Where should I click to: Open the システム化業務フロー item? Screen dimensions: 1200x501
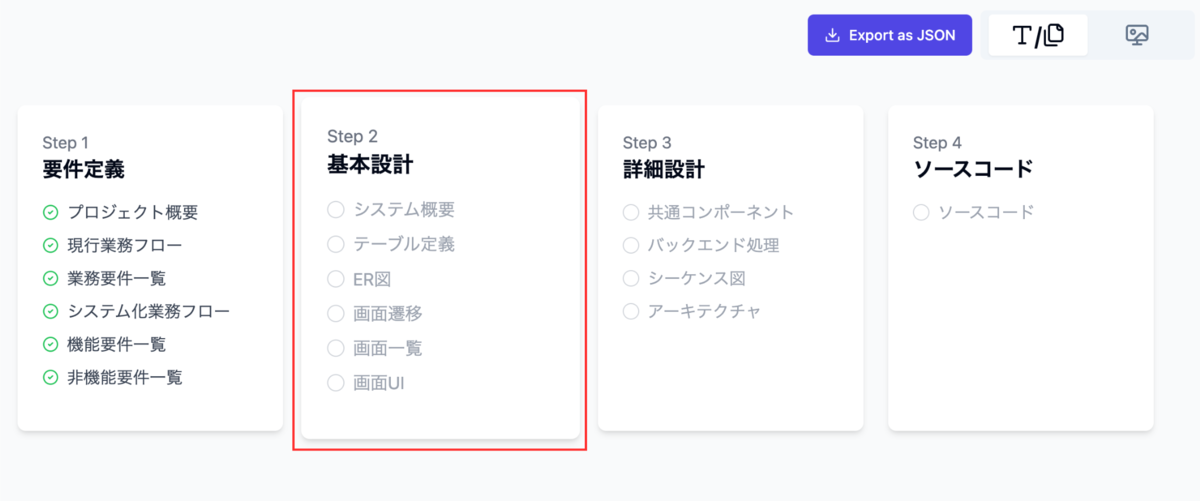tap(149, 311)
